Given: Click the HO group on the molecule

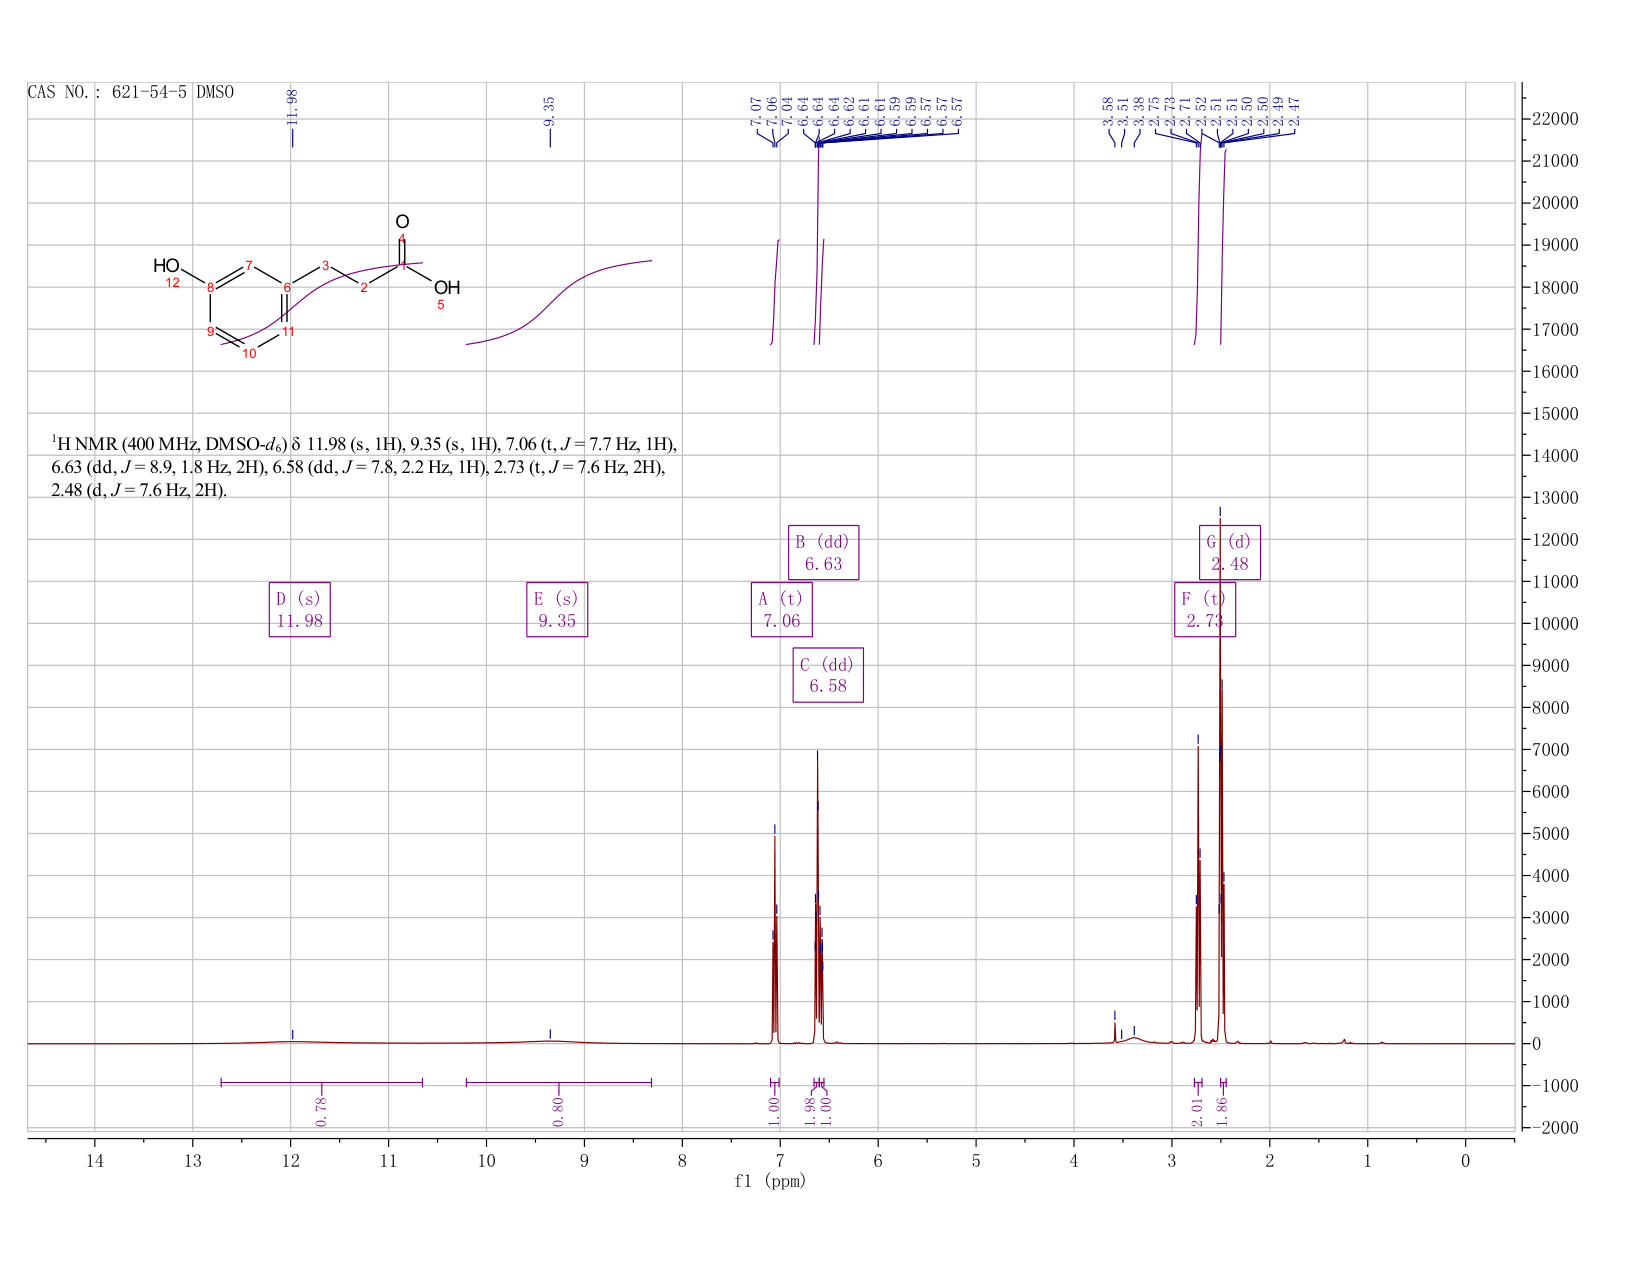Looking at the screenshot, I should (166, 266).
